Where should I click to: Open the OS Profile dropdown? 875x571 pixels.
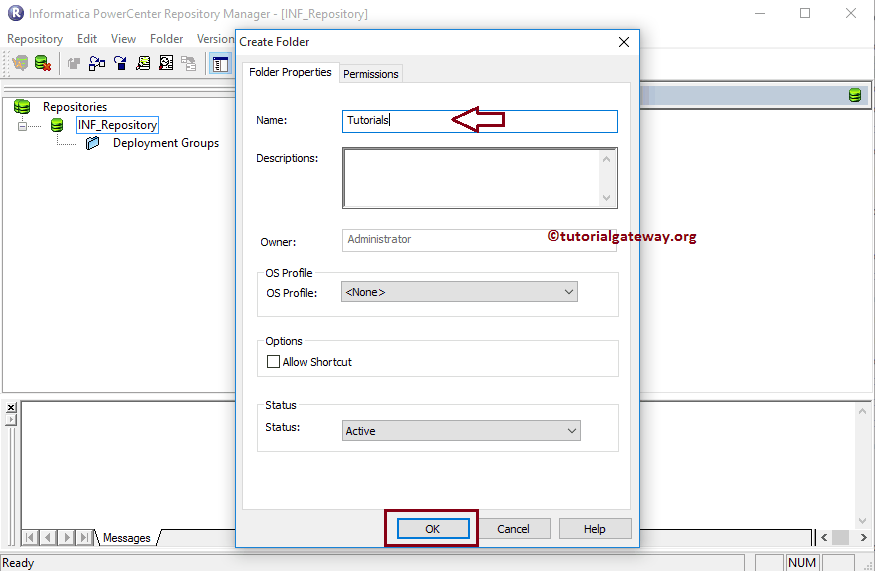(459, 292)
